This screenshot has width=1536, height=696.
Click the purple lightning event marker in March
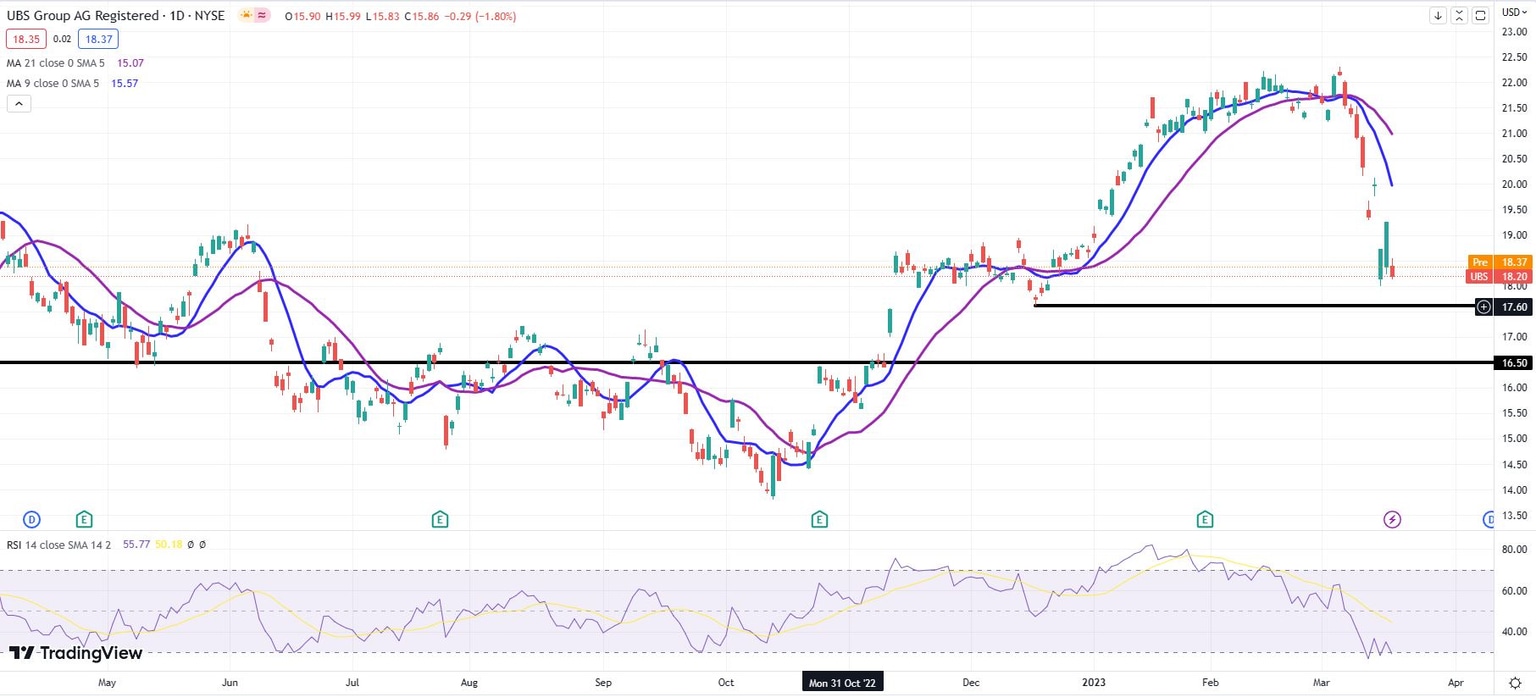tap(1392, 518)
